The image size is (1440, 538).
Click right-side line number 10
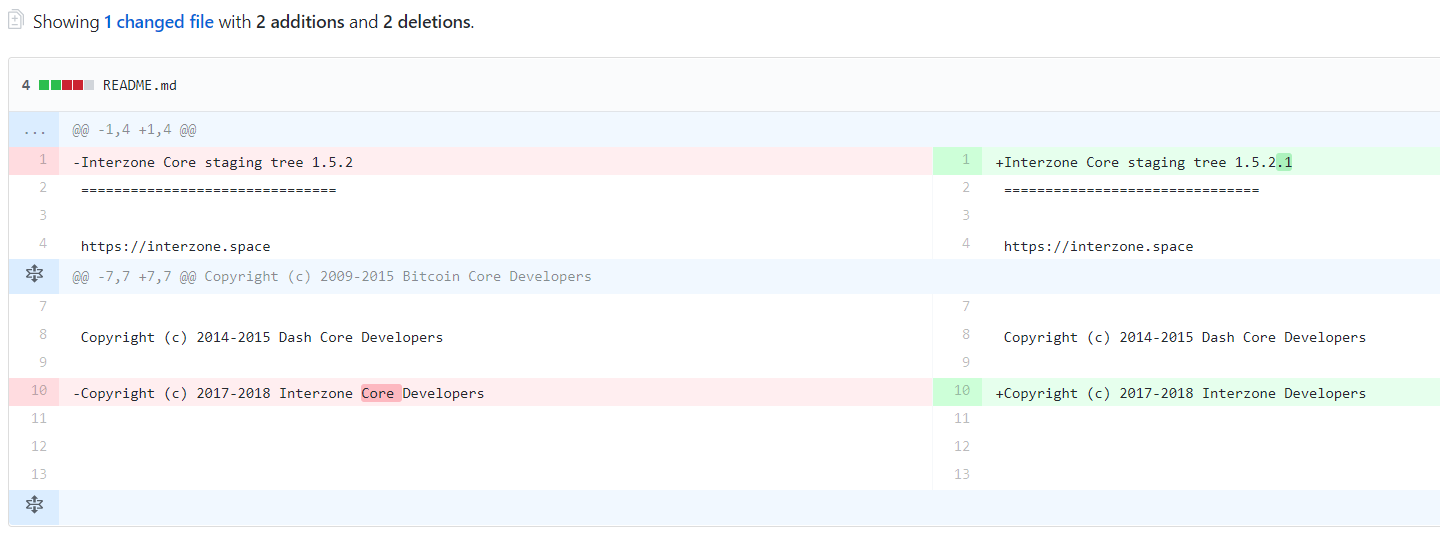(x=957, y=392)
